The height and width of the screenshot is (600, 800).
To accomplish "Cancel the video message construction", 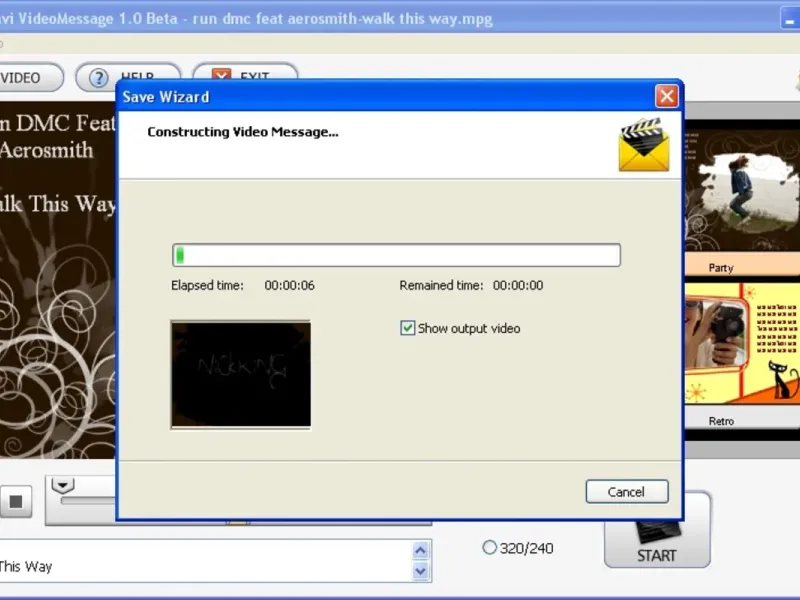I will coord(627,491).
